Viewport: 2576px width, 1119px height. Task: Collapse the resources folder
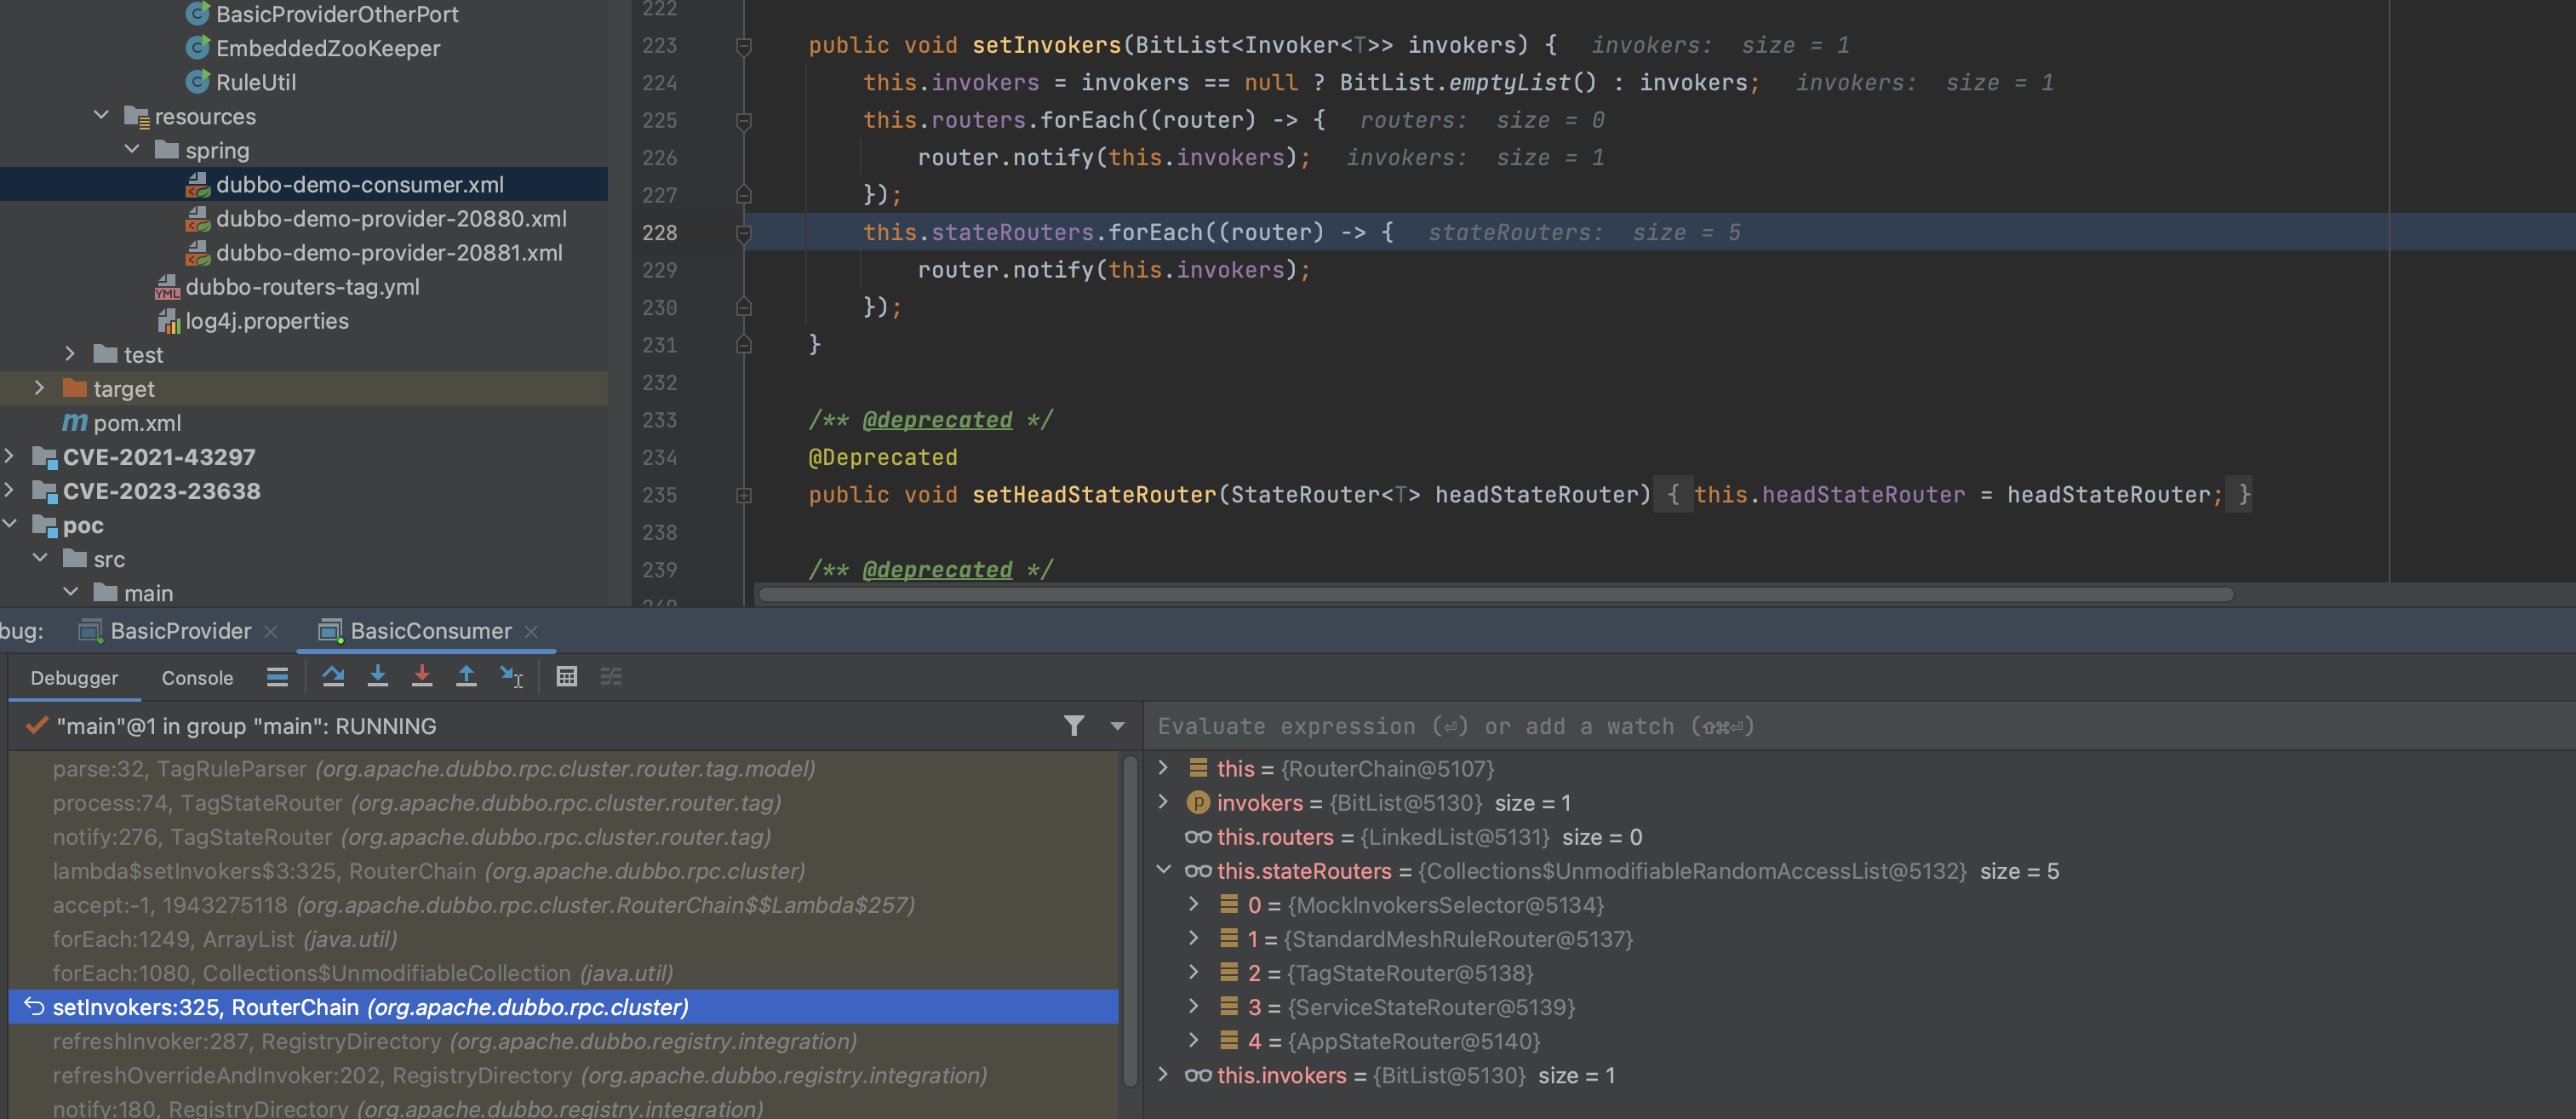(101, 116)
